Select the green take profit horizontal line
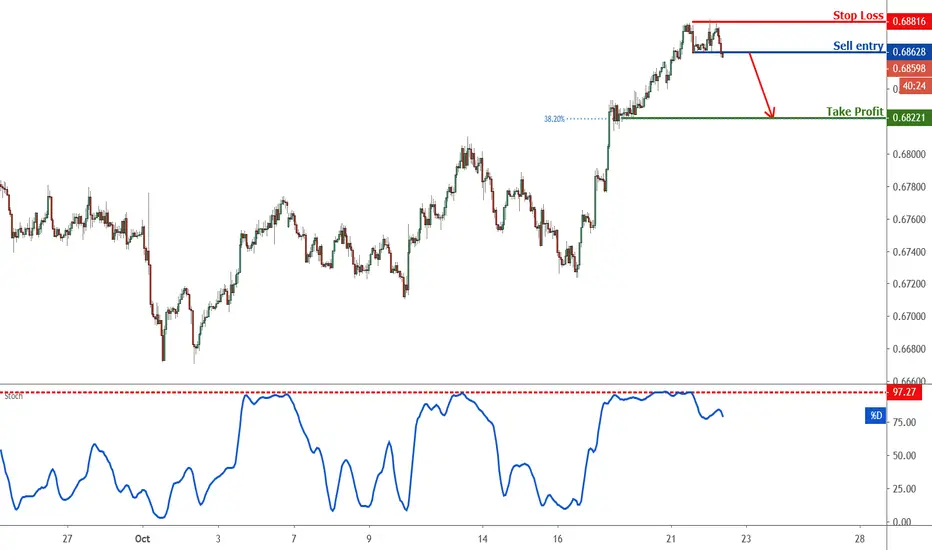 752,118
